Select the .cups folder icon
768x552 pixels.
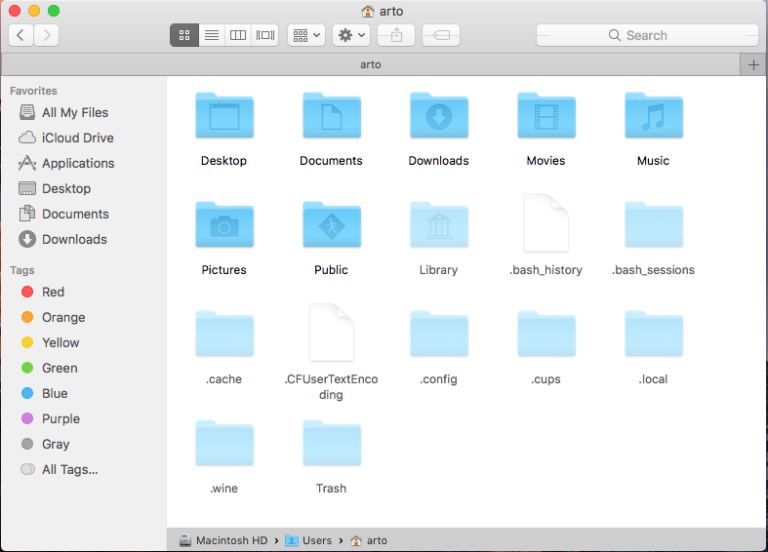click(546, 334)
